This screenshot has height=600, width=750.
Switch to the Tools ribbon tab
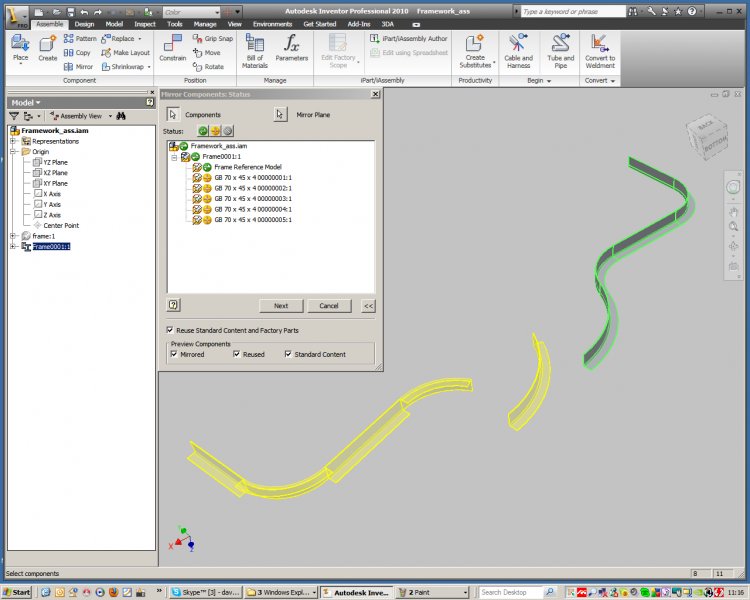pyautogui.click(x=175, y=24)
